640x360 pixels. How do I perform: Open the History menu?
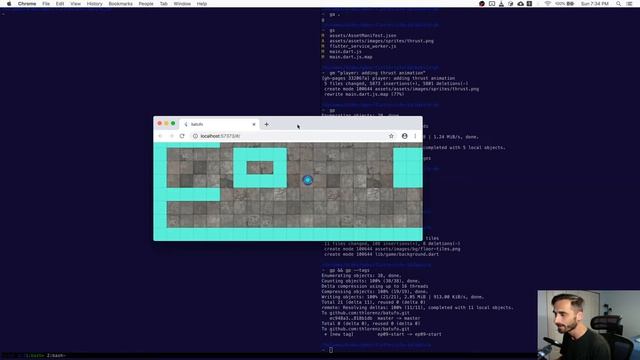[x=95, y=4]
